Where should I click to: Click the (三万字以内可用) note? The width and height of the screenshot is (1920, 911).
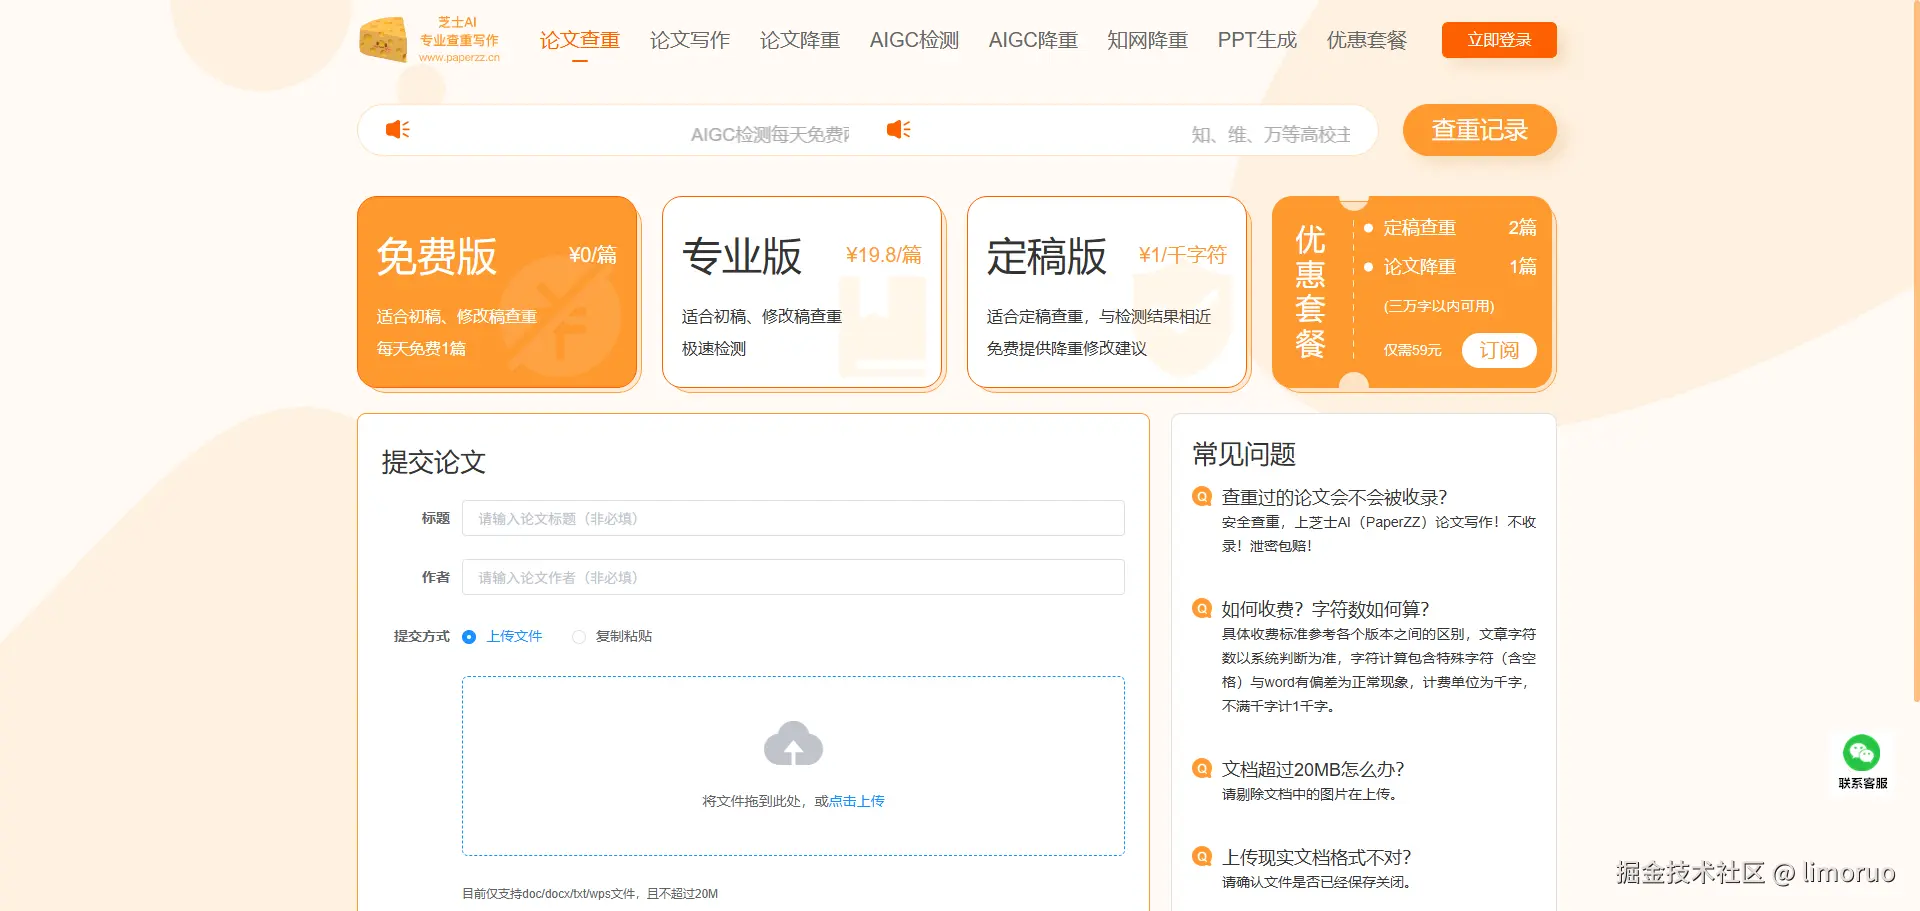(1439, 306)
